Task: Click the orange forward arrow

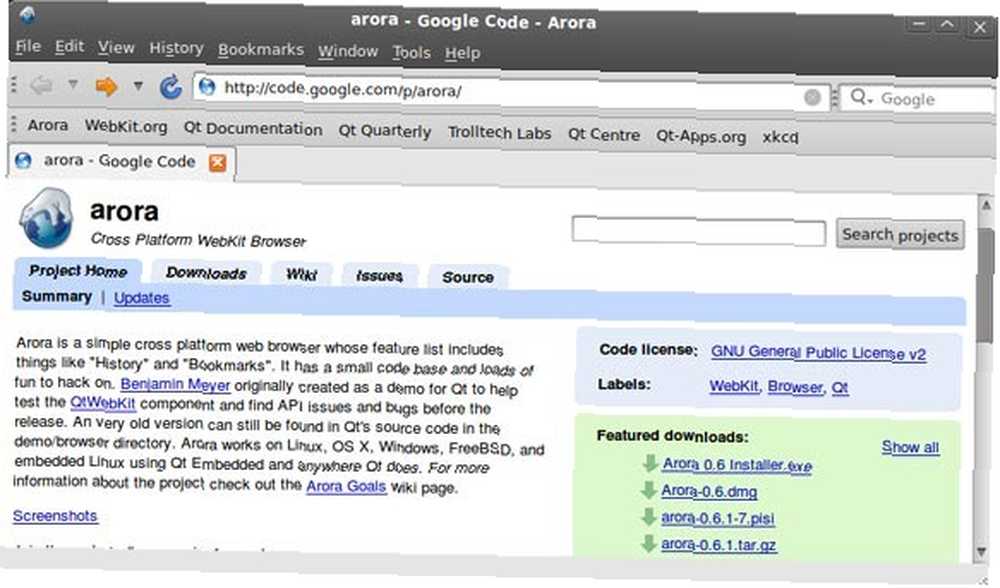Action: pyautogui.click(x=106, y=85)
